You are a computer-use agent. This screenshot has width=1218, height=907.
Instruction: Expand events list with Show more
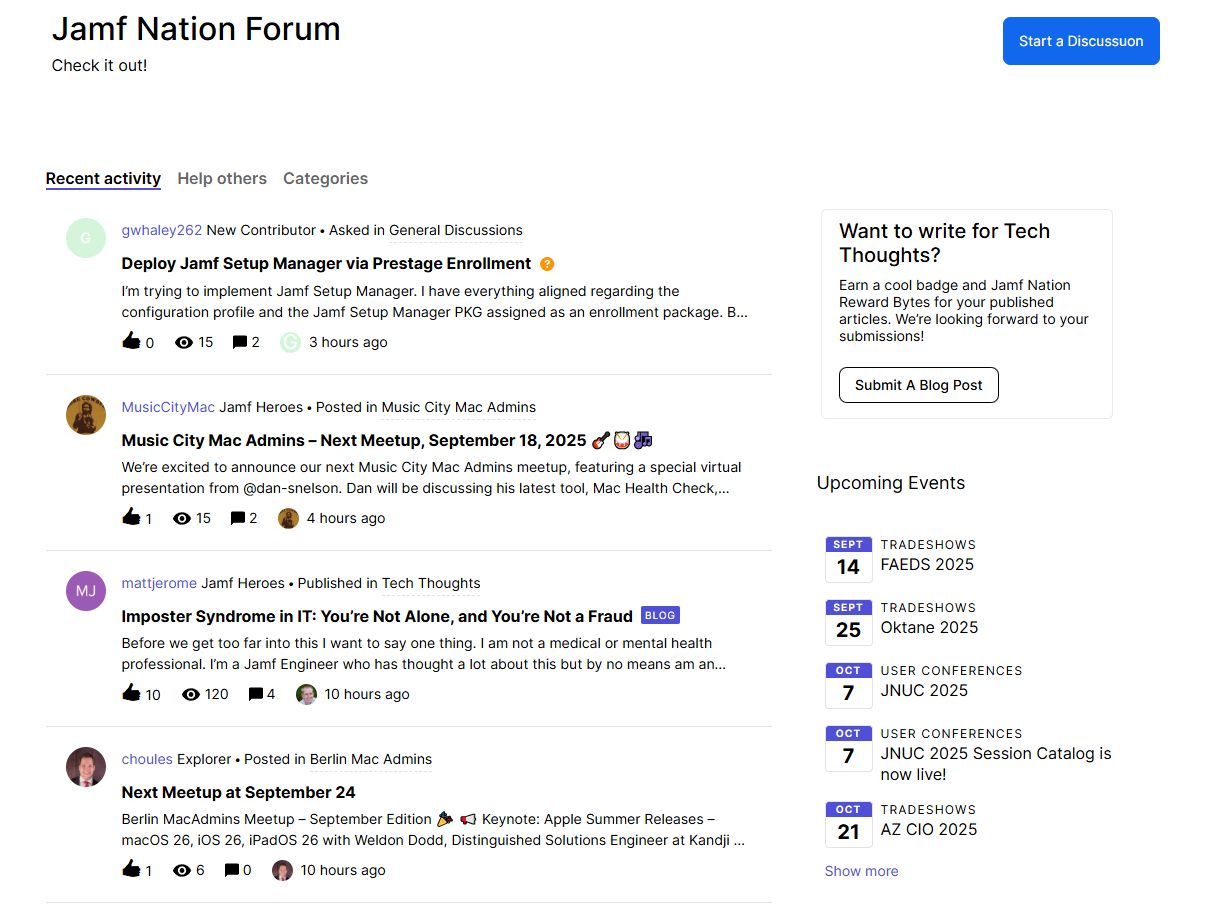(861, 871)
